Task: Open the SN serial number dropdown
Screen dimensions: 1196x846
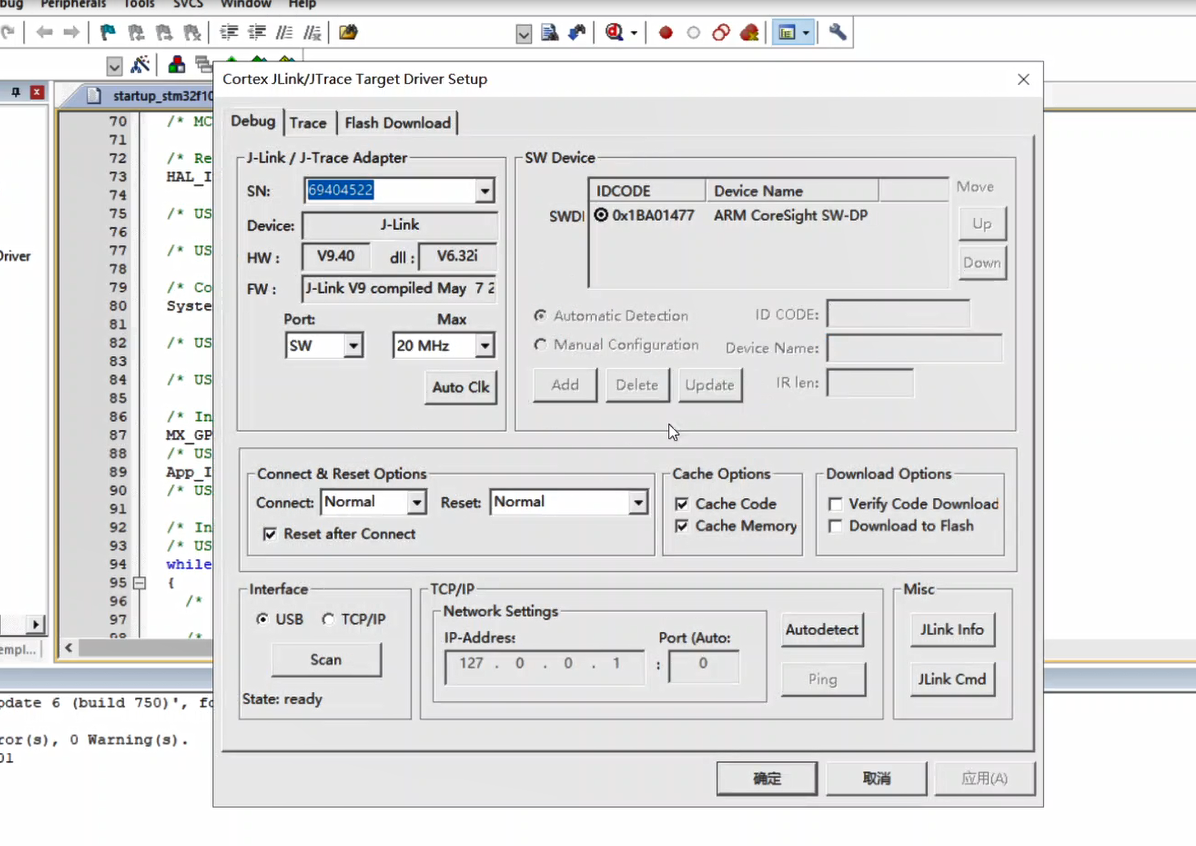Action: tap(484, 191)
